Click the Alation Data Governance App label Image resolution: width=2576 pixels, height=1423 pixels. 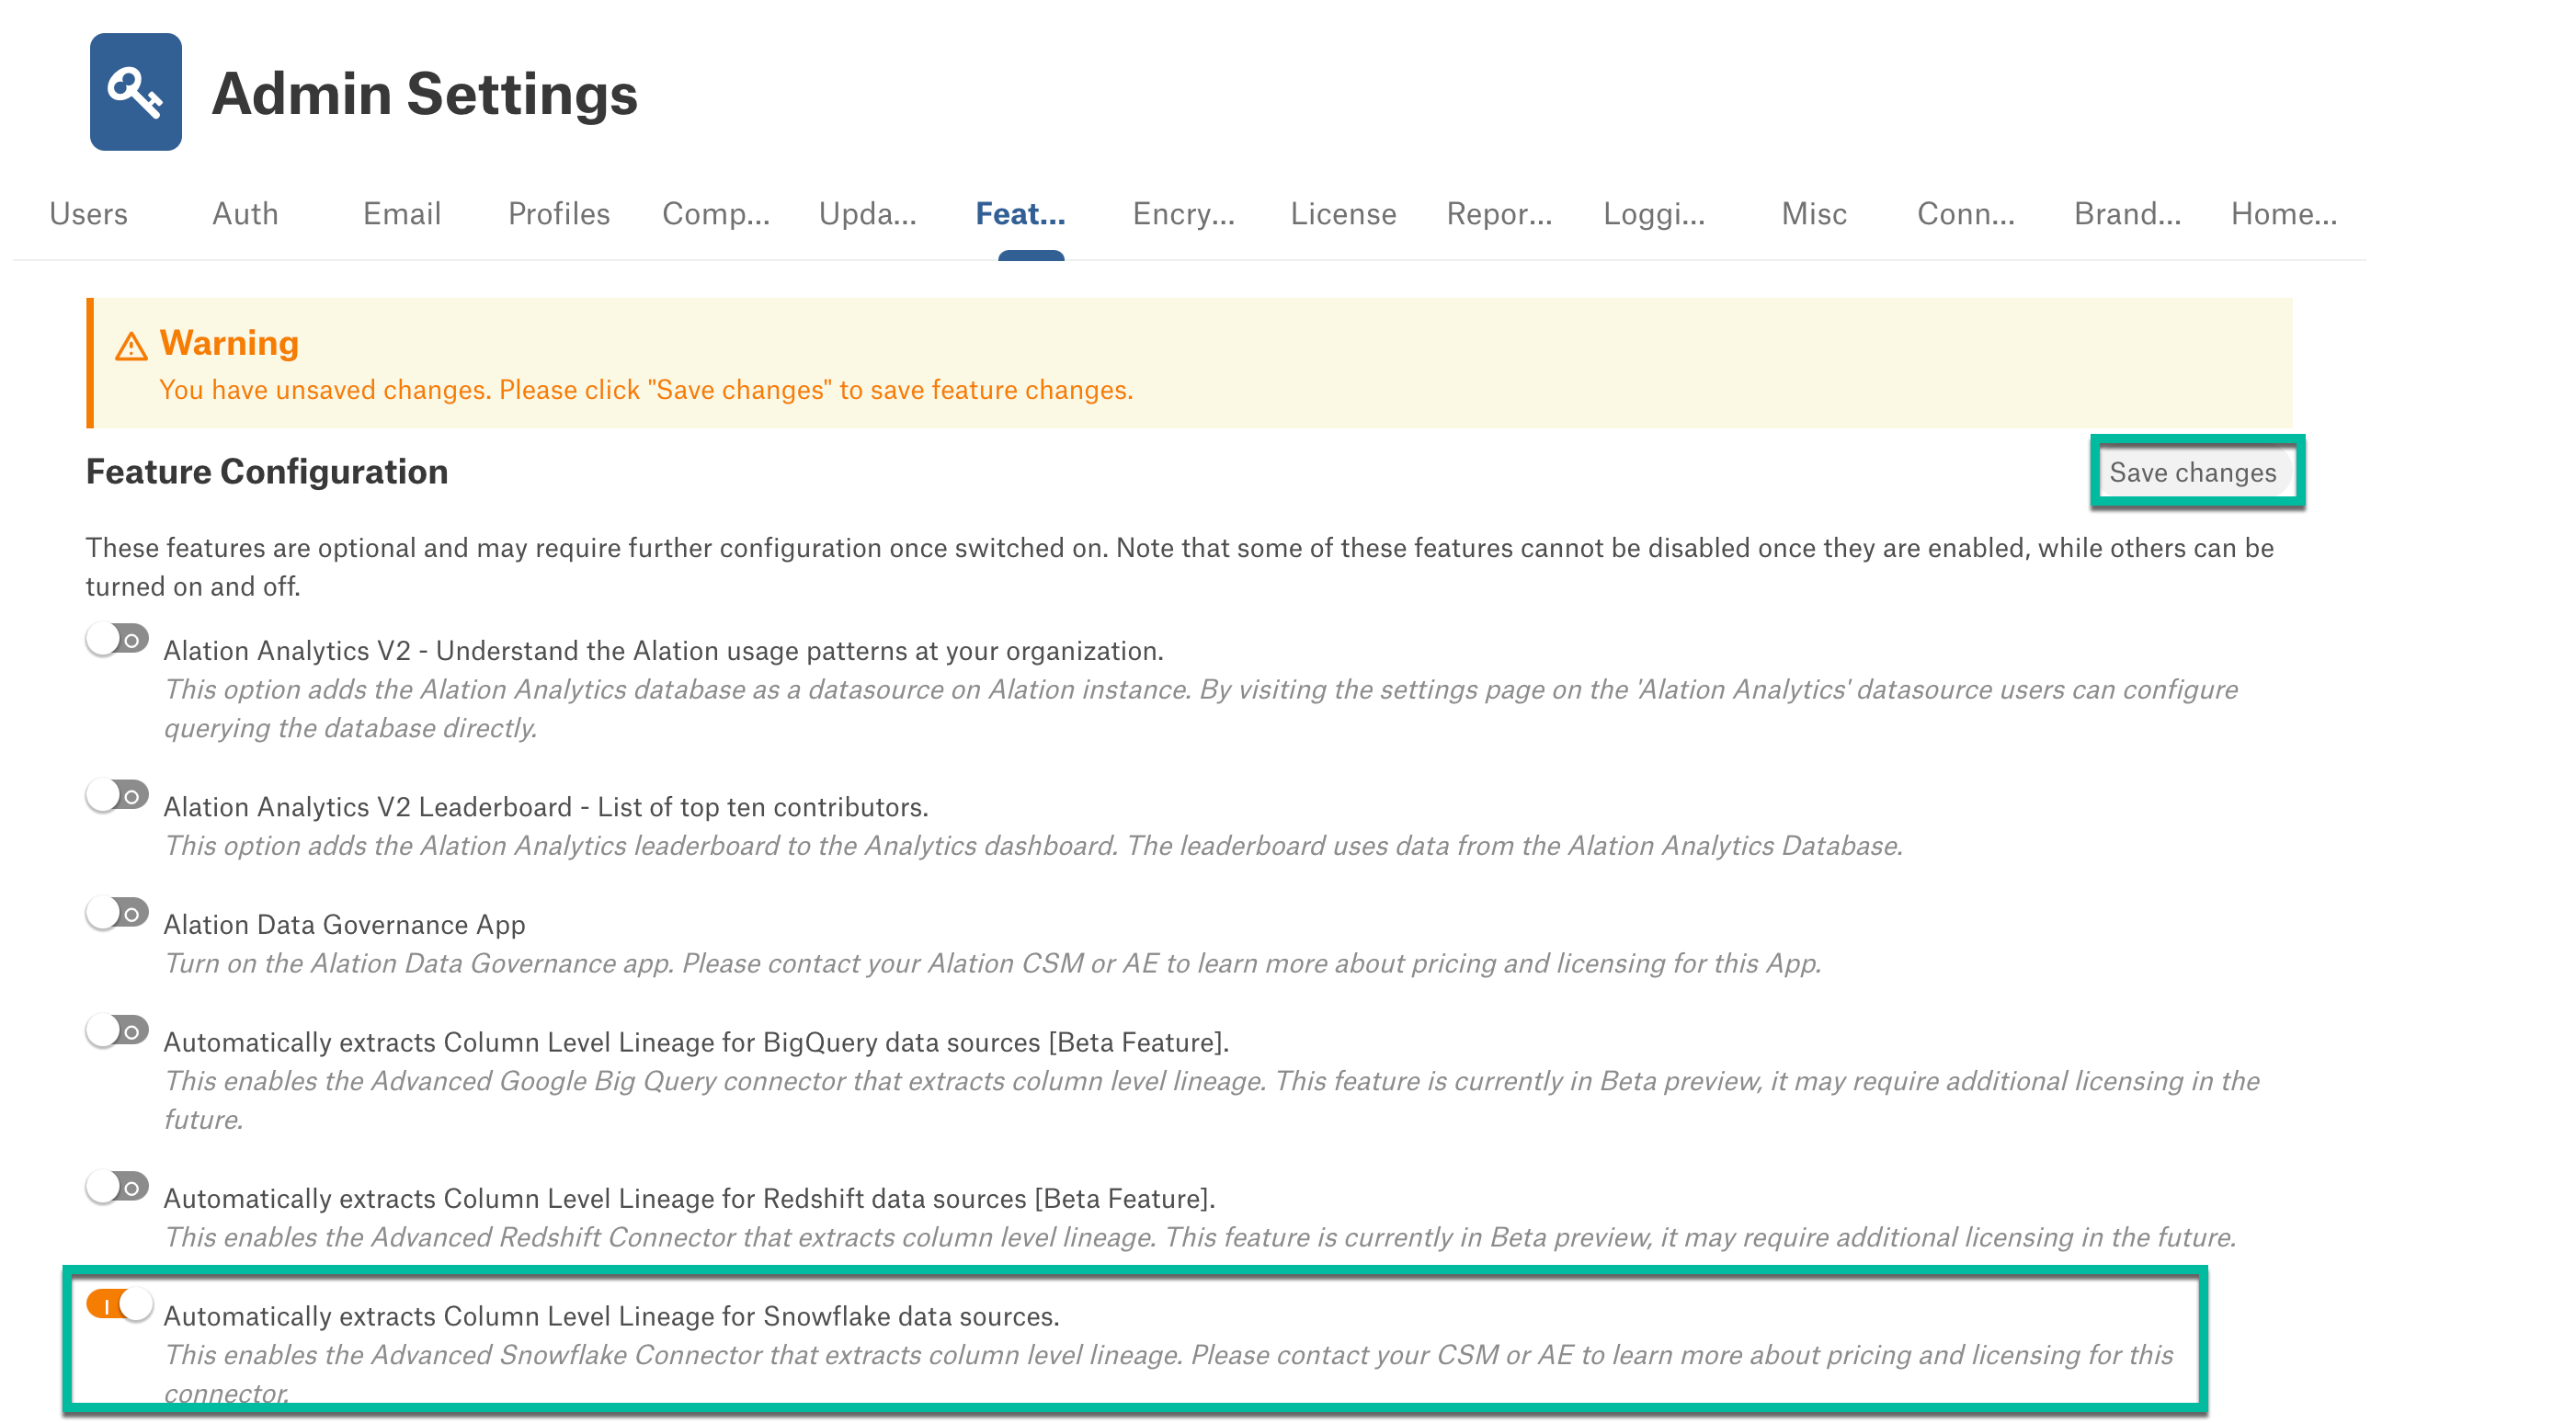point(344,924)
